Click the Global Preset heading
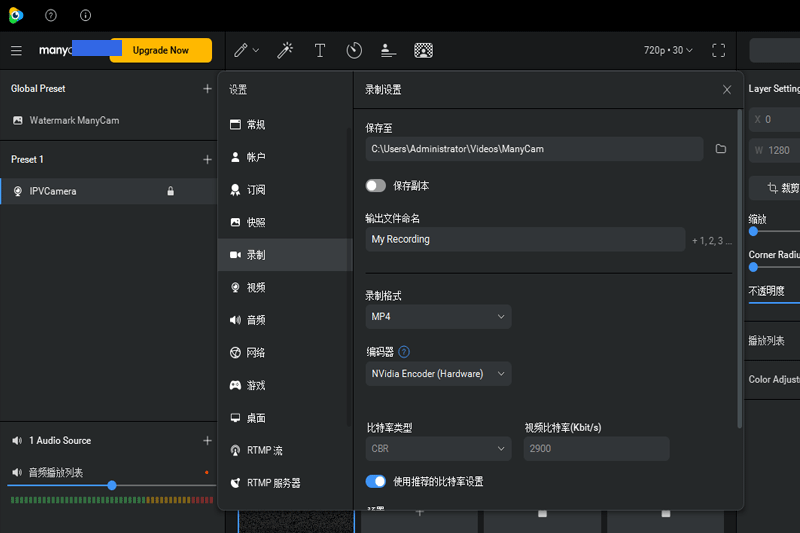Image resolution: width=800 pixels, height=533 pixels. coord(38,89)
